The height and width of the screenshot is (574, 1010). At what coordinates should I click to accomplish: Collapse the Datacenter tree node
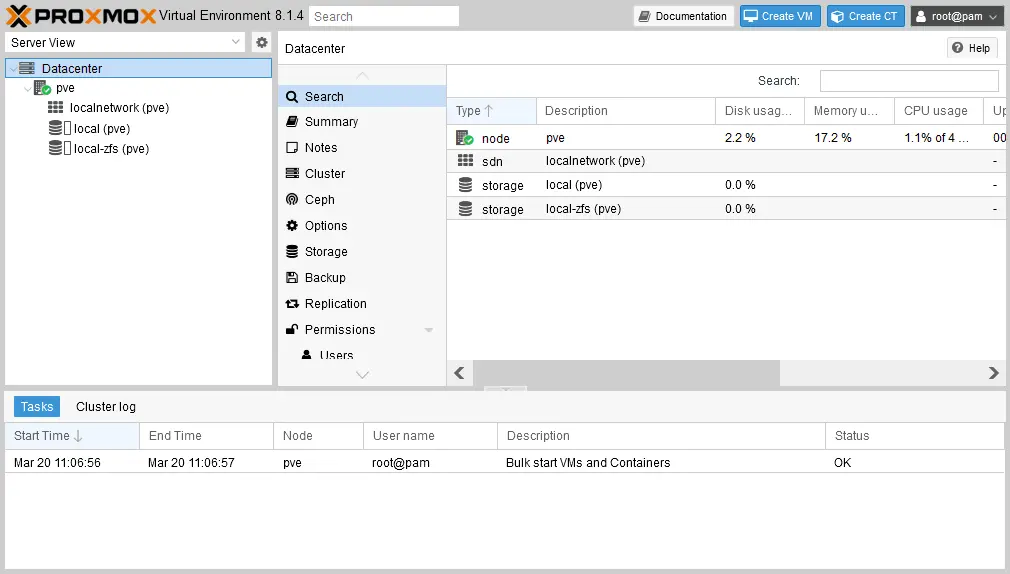coord(14,69)
